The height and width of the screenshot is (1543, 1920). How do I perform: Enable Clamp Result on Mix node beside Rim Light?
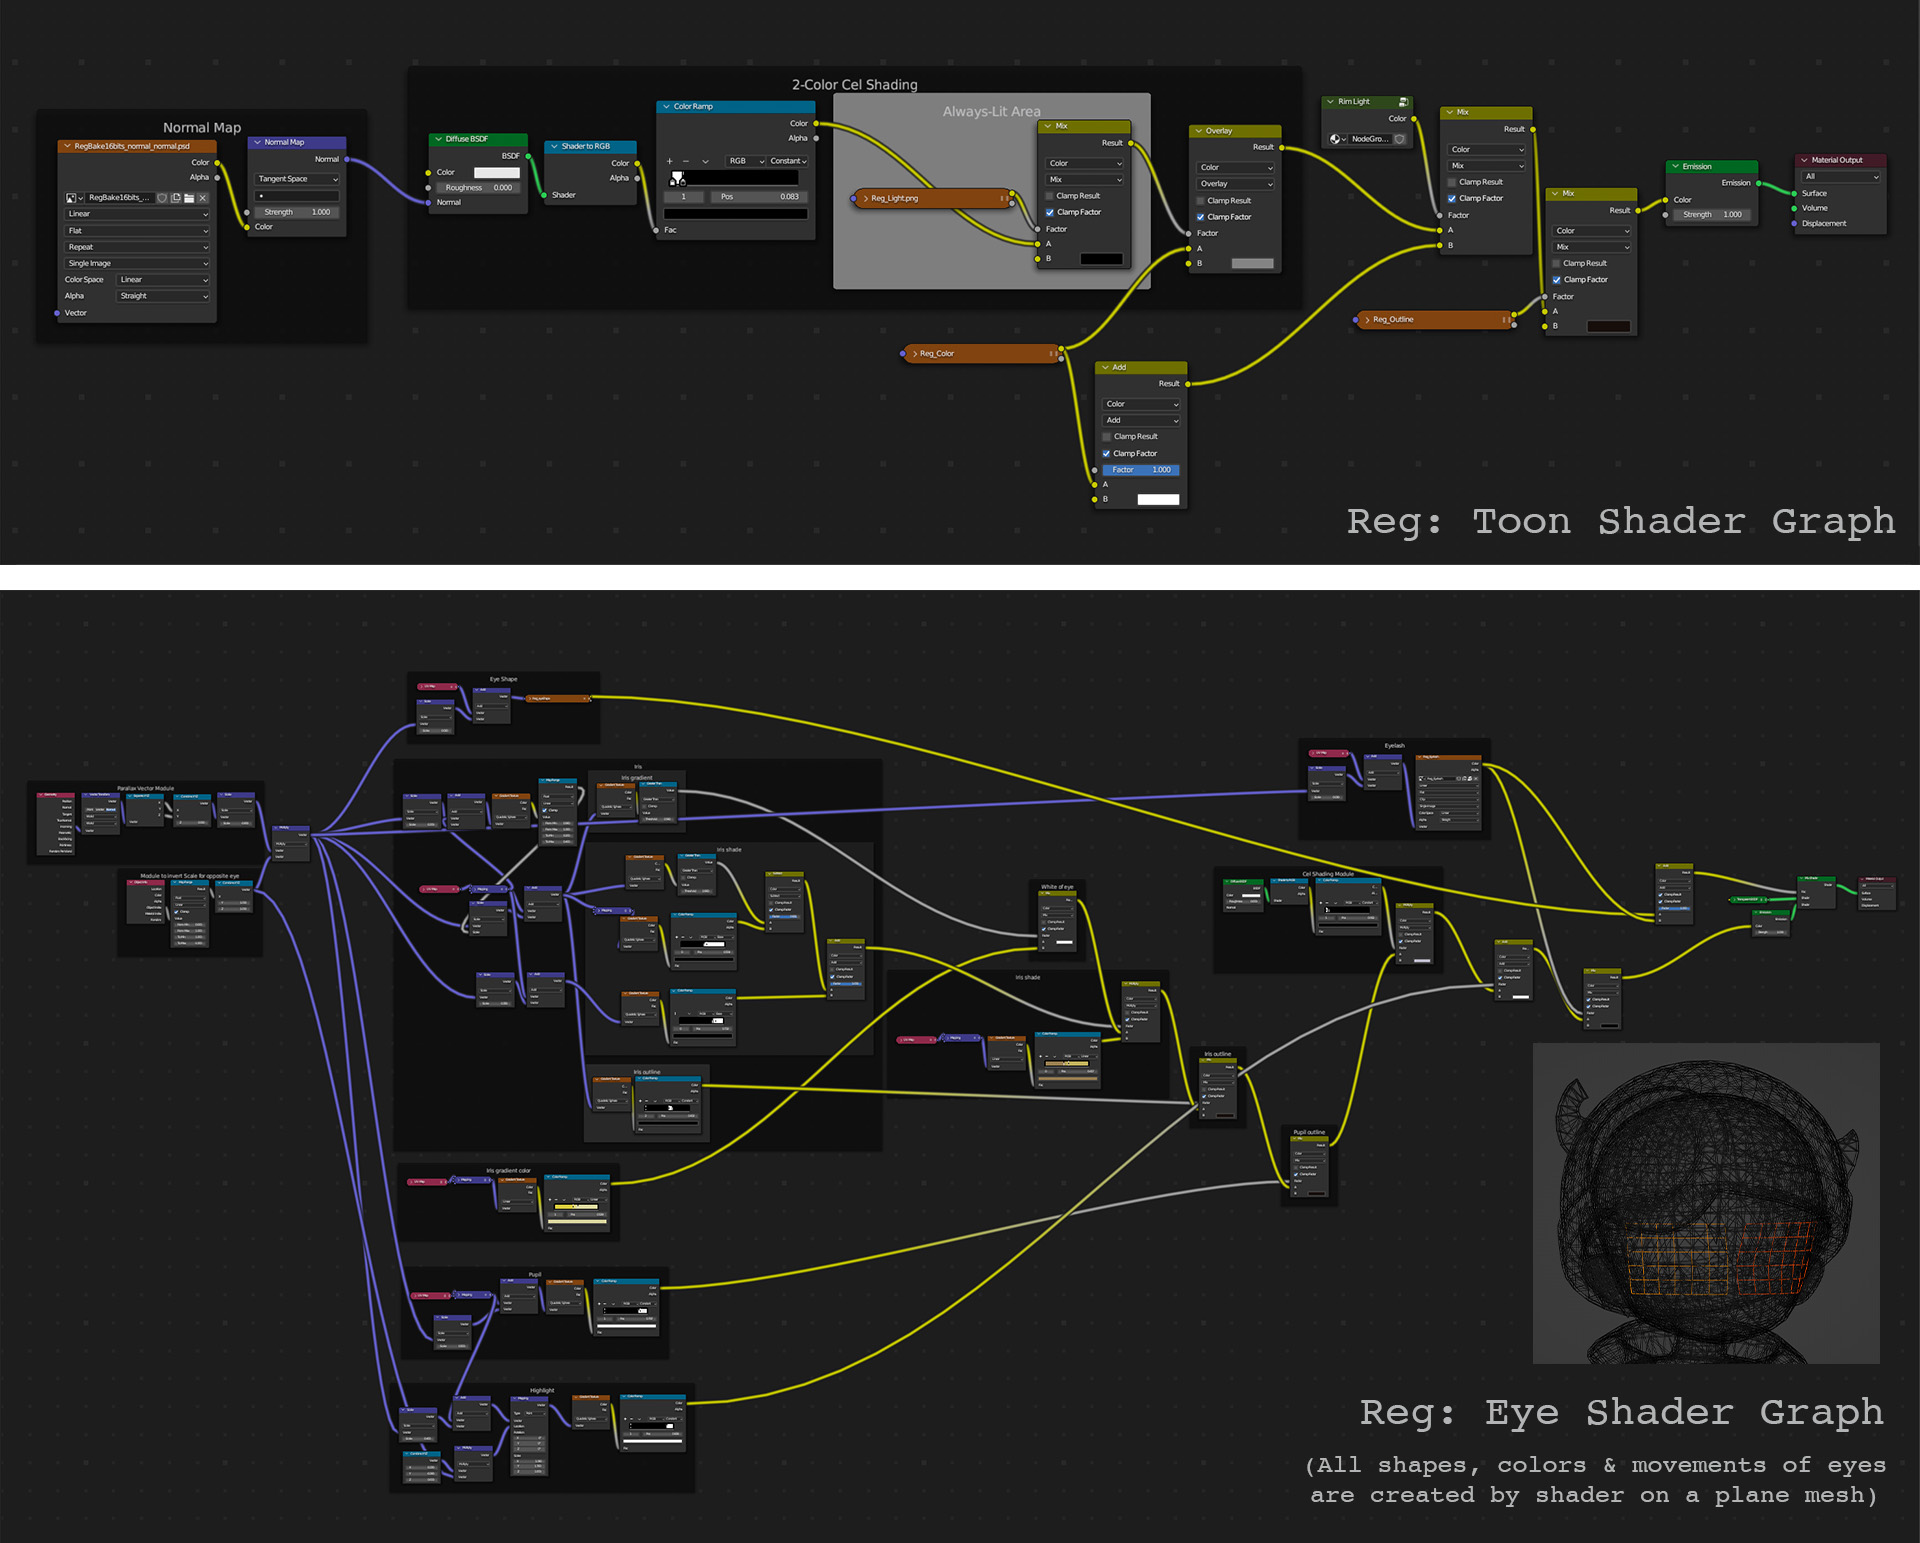tap(1452, 182)
